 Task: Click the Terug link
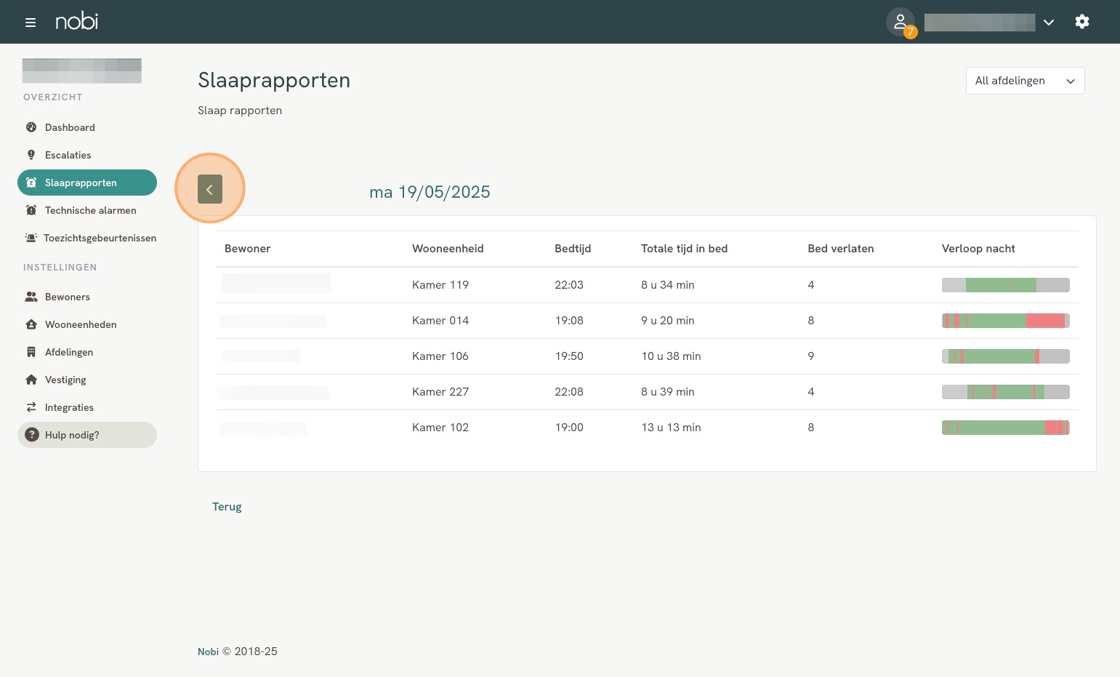point(227,507)
